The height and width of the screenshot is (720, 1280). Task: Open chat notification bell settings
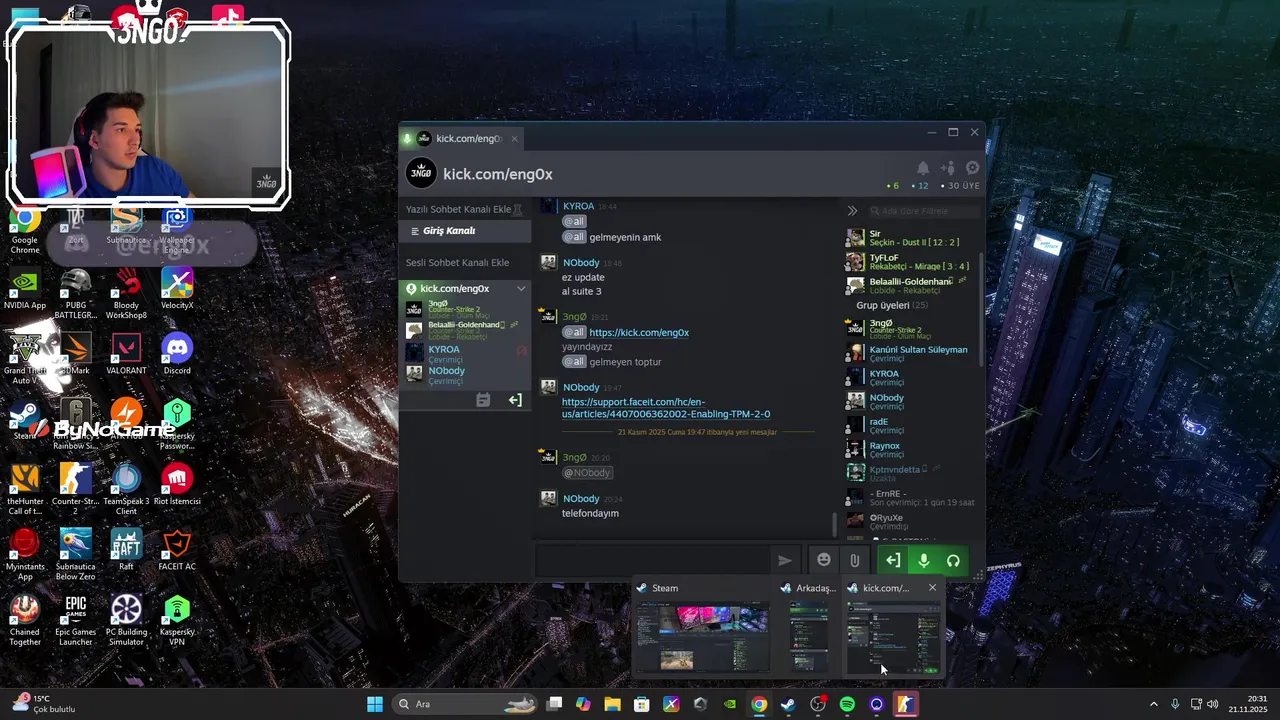(x=923, y=168)
